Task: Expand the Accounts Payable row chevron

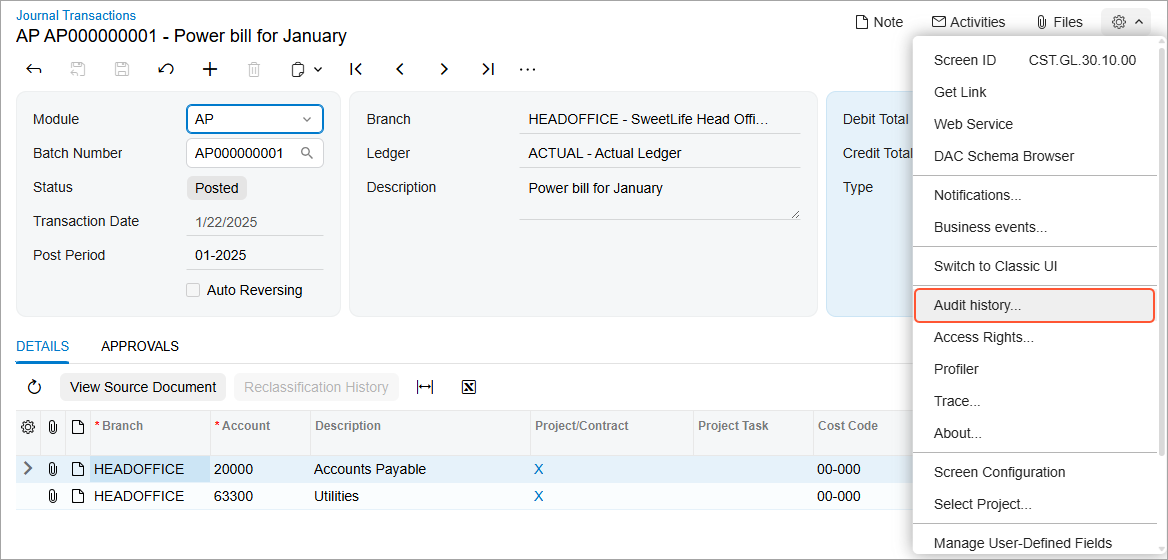Action: [x=28, y=468]
